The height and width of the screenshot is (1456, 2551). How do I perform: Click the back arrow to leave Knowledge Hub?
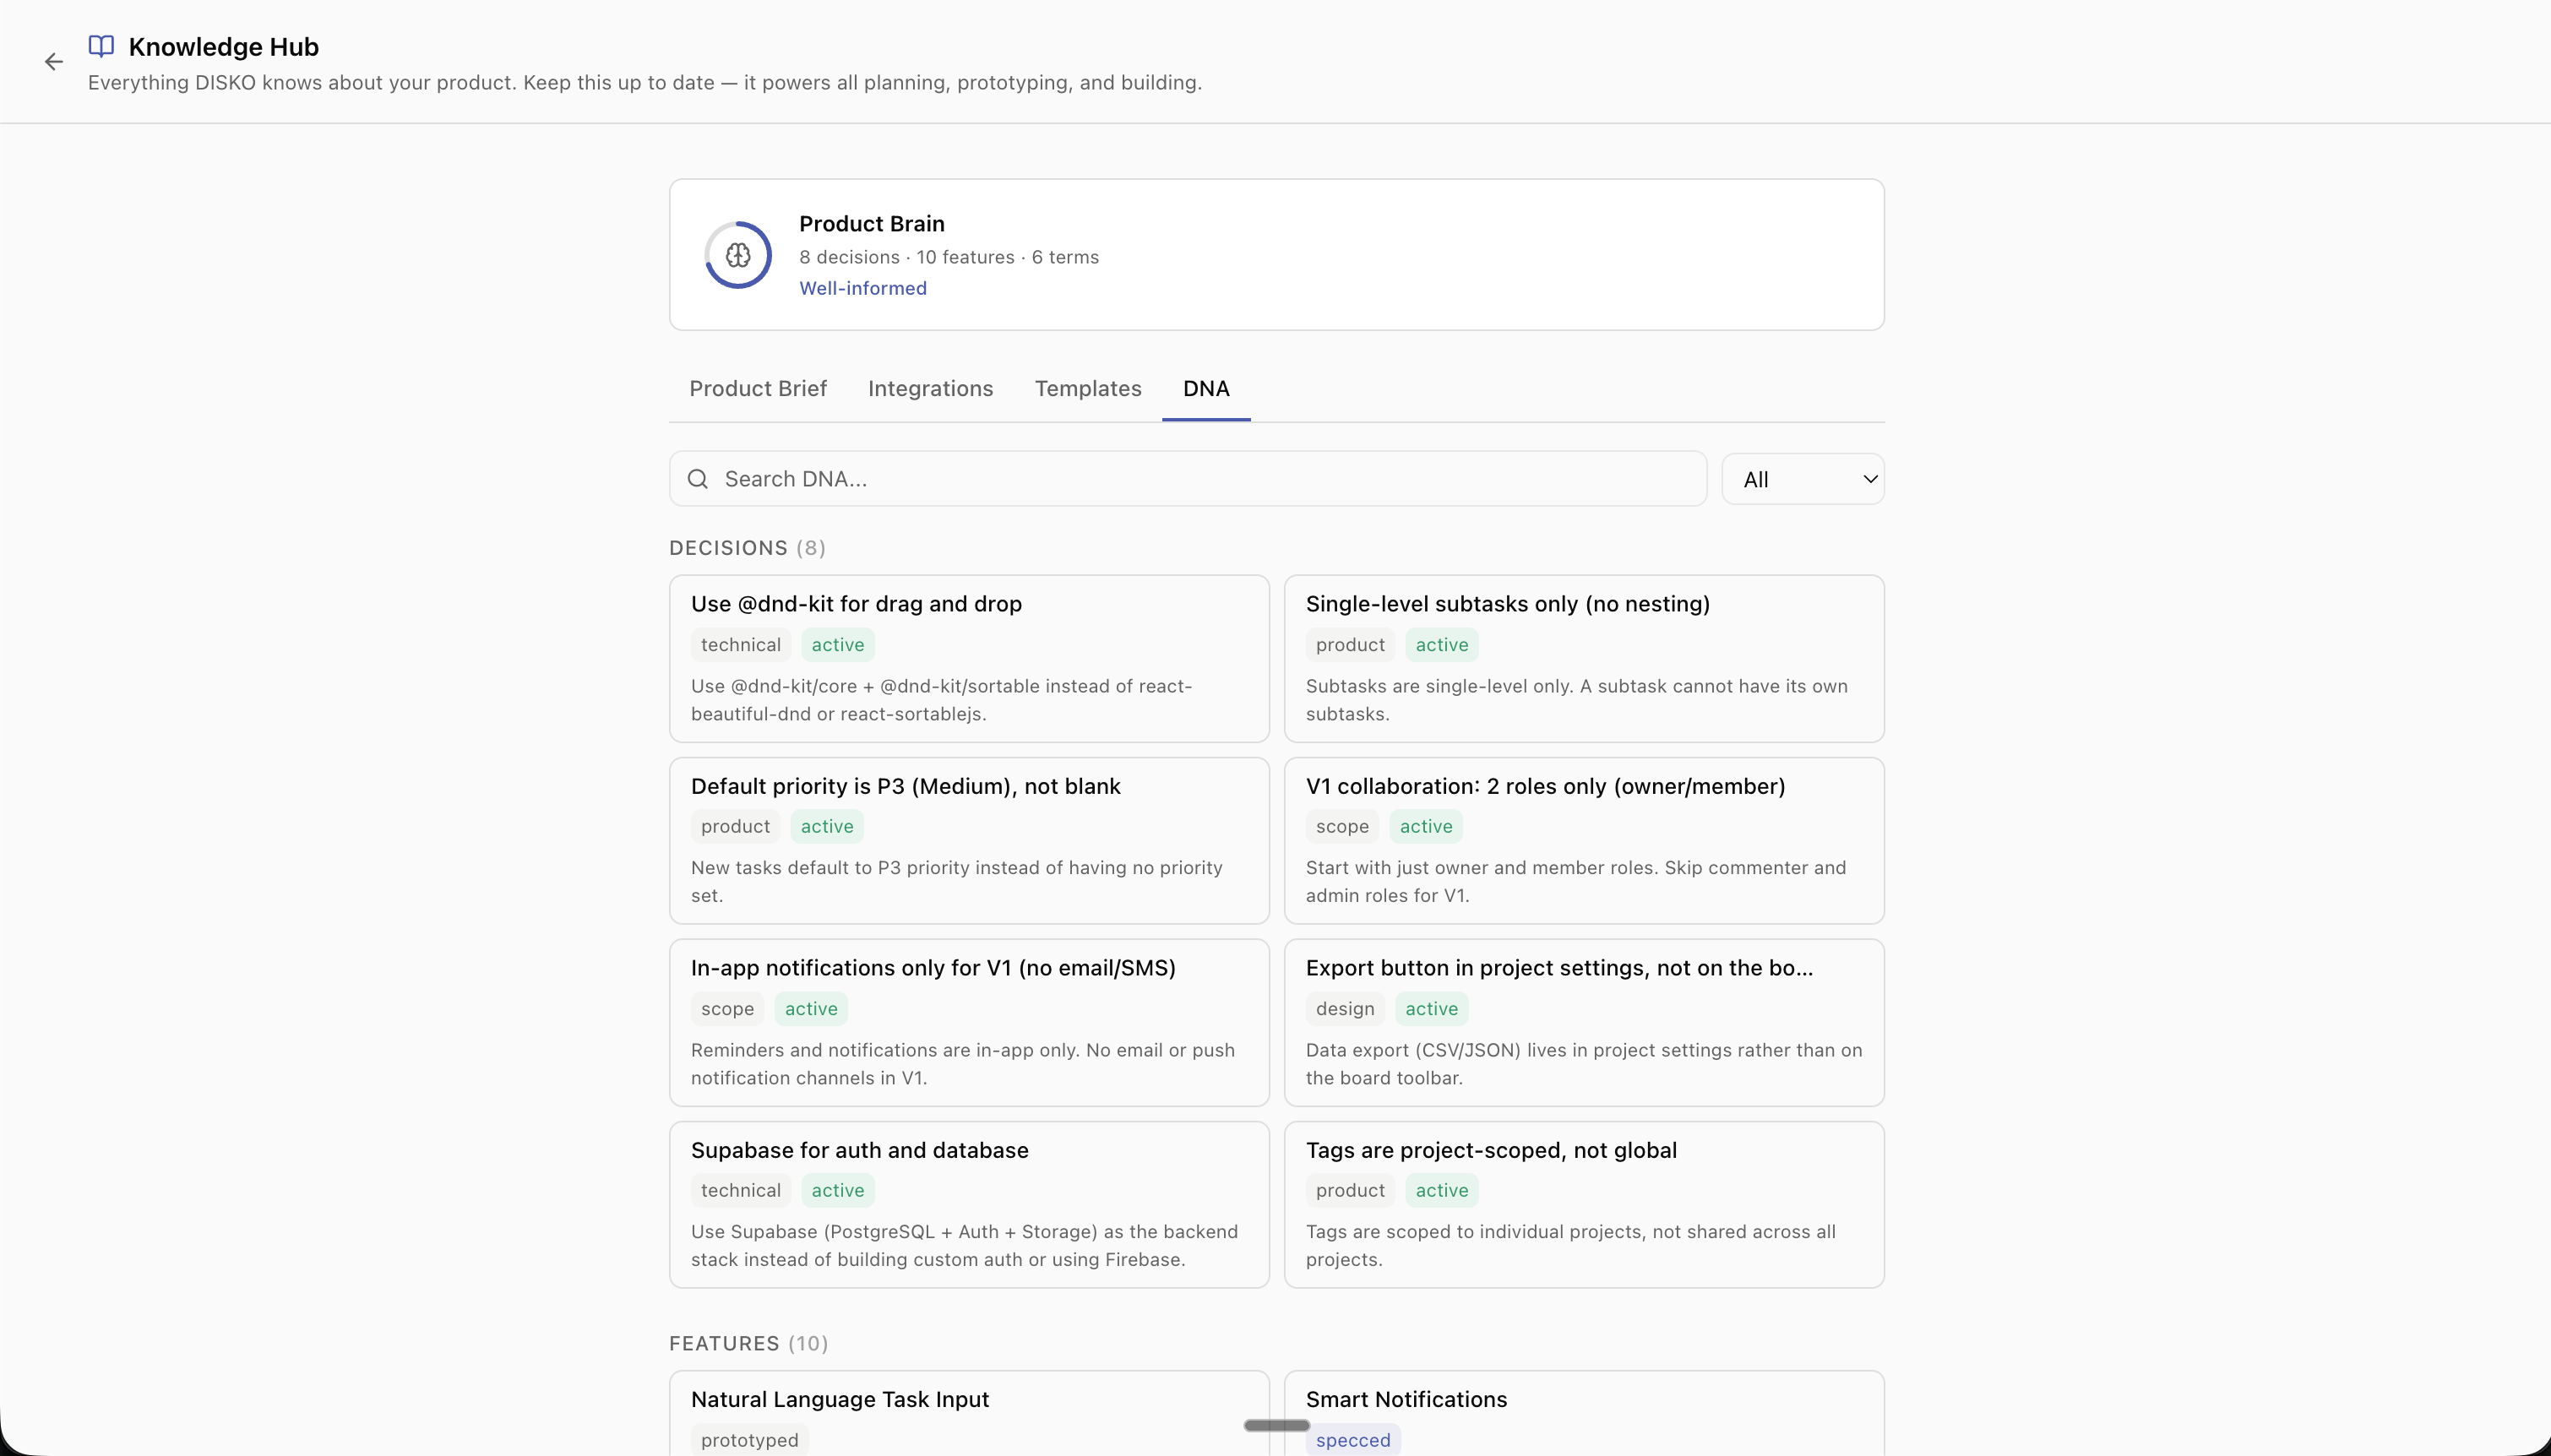pos(53,60)
